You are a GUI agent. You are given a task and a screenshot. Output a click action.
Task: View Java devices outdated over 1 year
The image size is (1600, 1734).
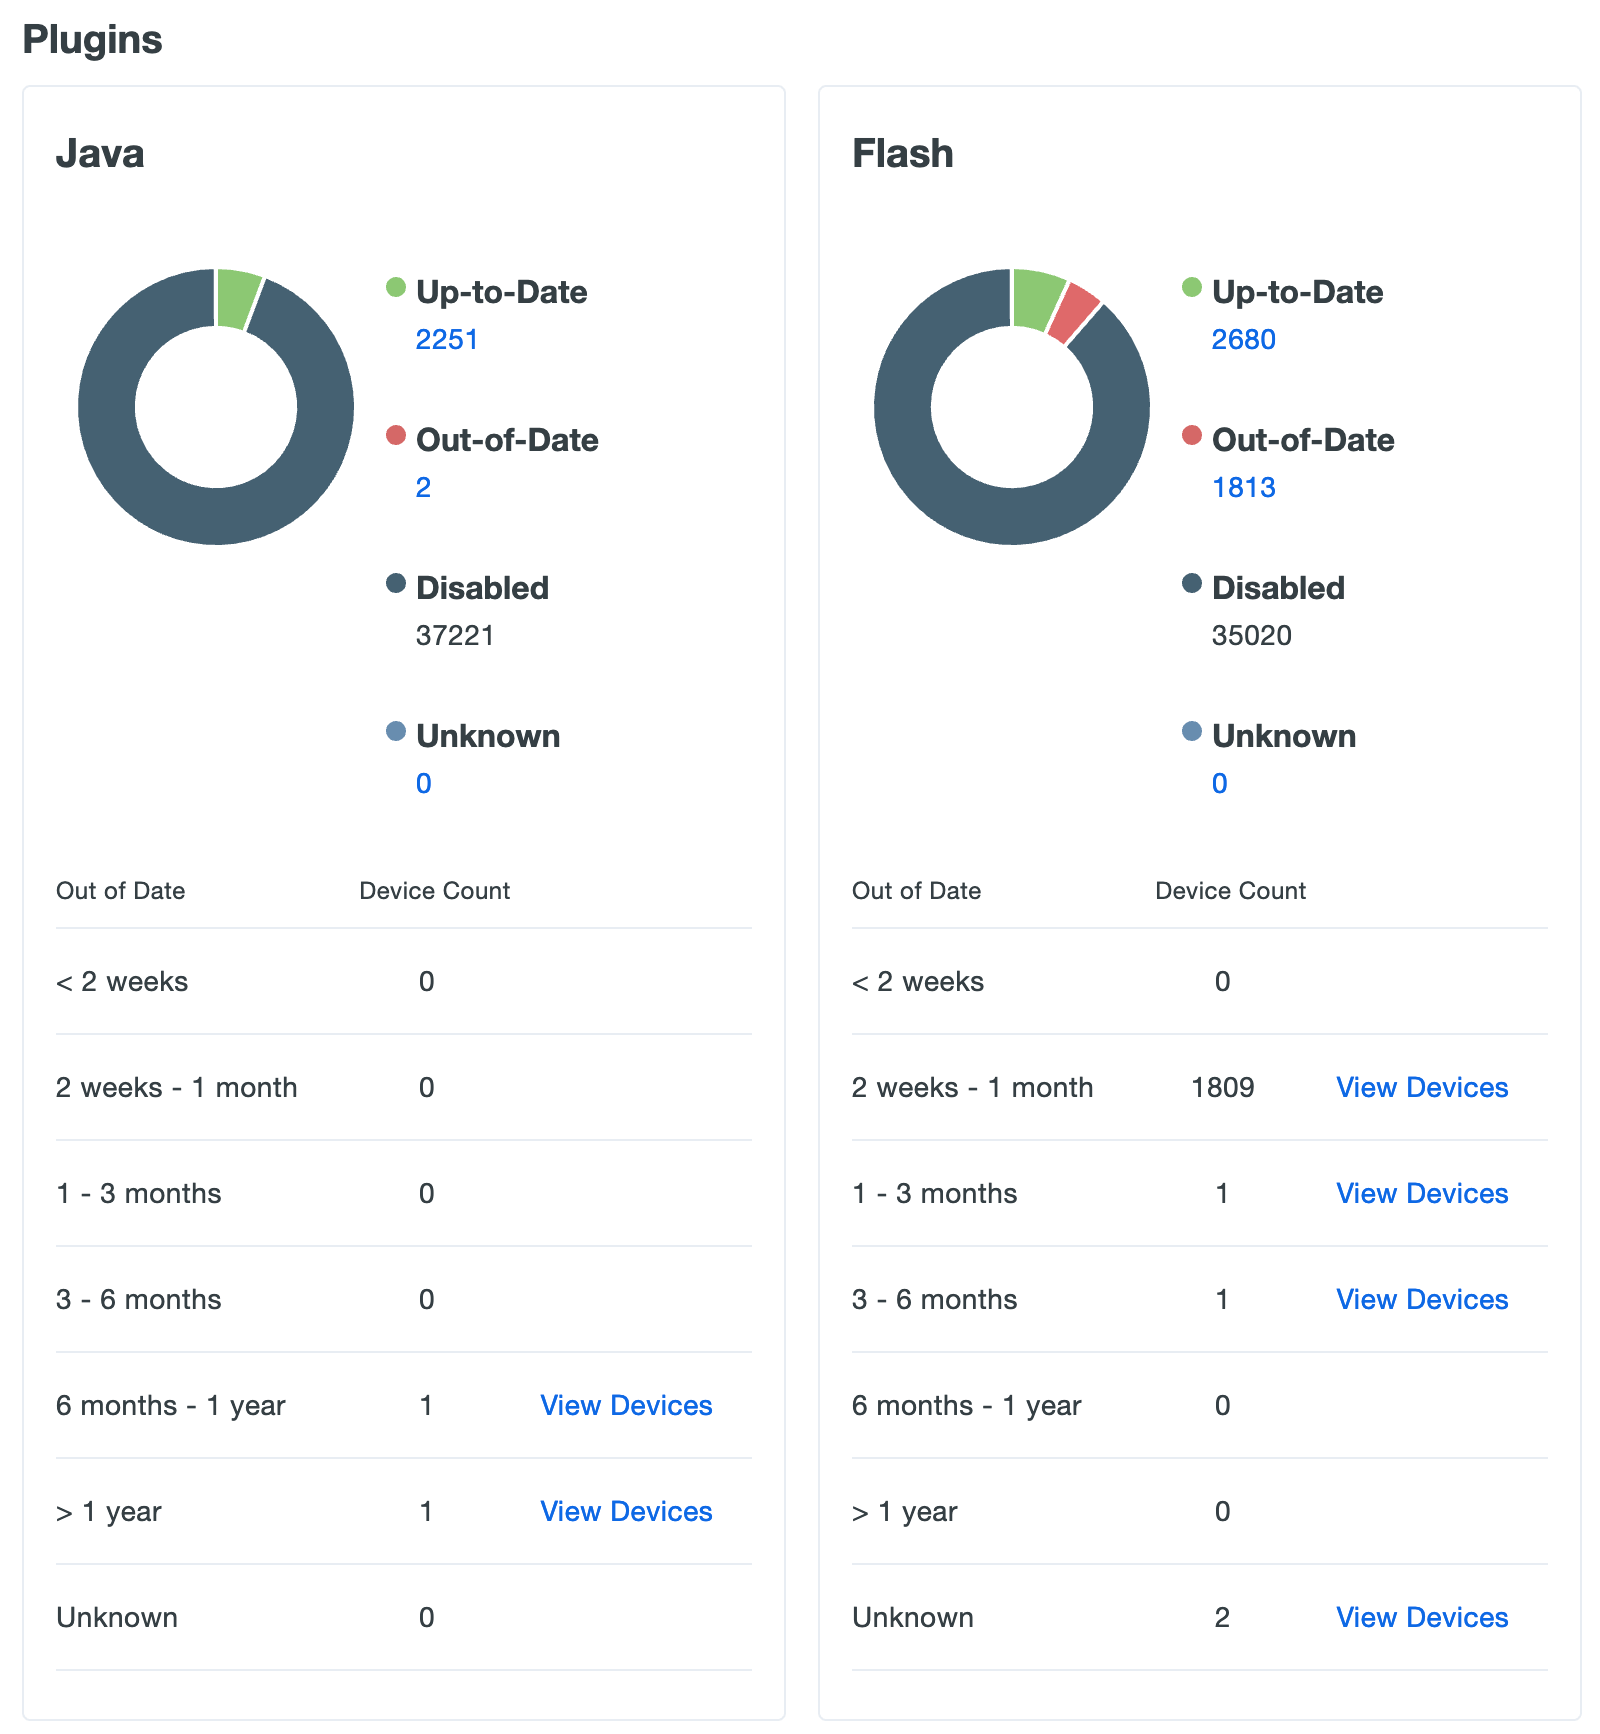click(626, 1512)
